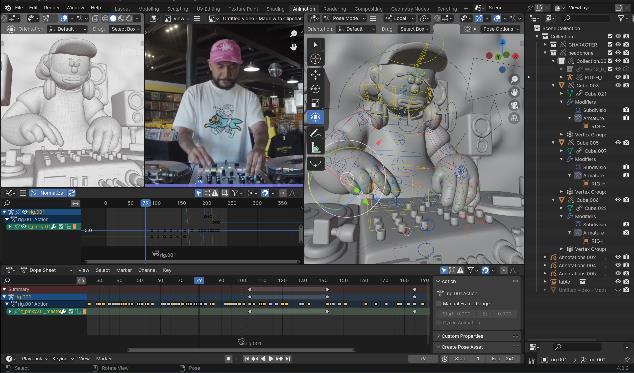The image size is (634, 373).
Task: Switch to the Modeling workspace tab
Action: [x=148, y=8]
